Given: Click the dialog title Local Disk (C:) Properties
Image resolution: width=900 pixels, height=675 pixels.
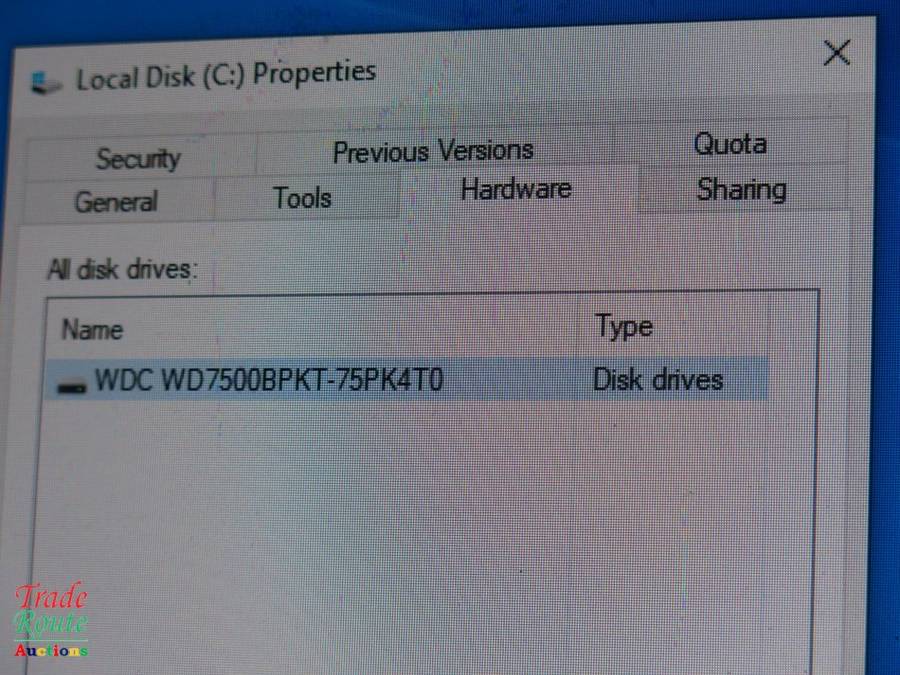Looking at the screenshot, I should [226, 76].
